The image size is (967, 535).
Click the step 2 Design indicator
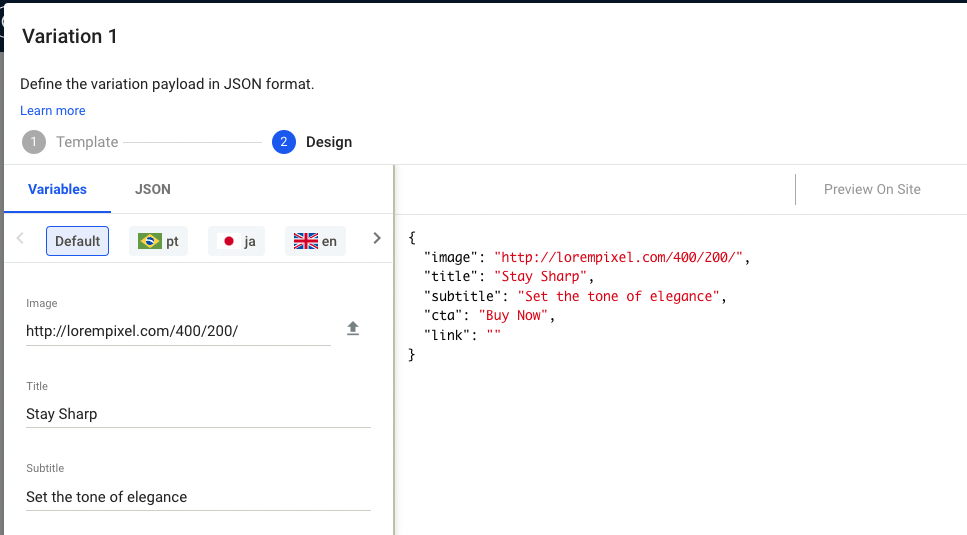pyautogui.click(x=312, y=142)
